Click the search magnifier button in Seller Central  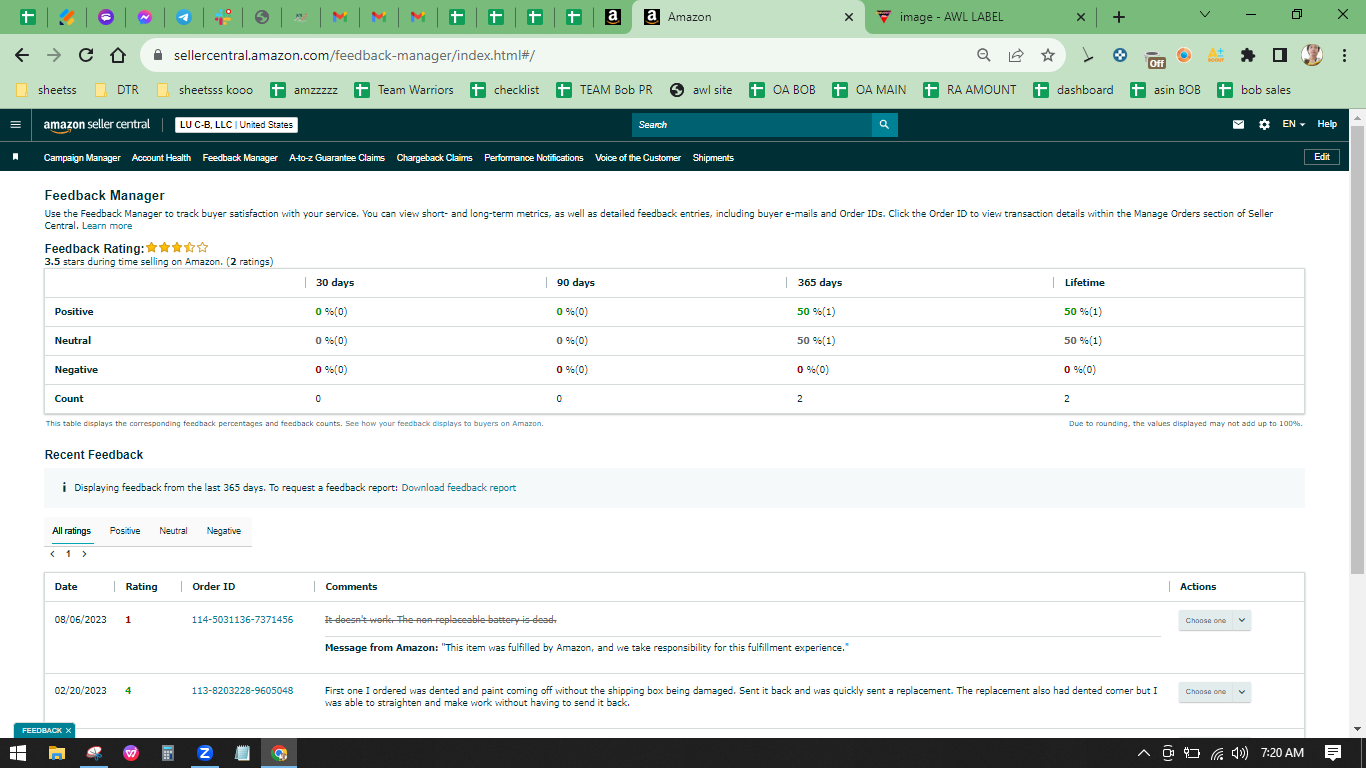[884, 125]
